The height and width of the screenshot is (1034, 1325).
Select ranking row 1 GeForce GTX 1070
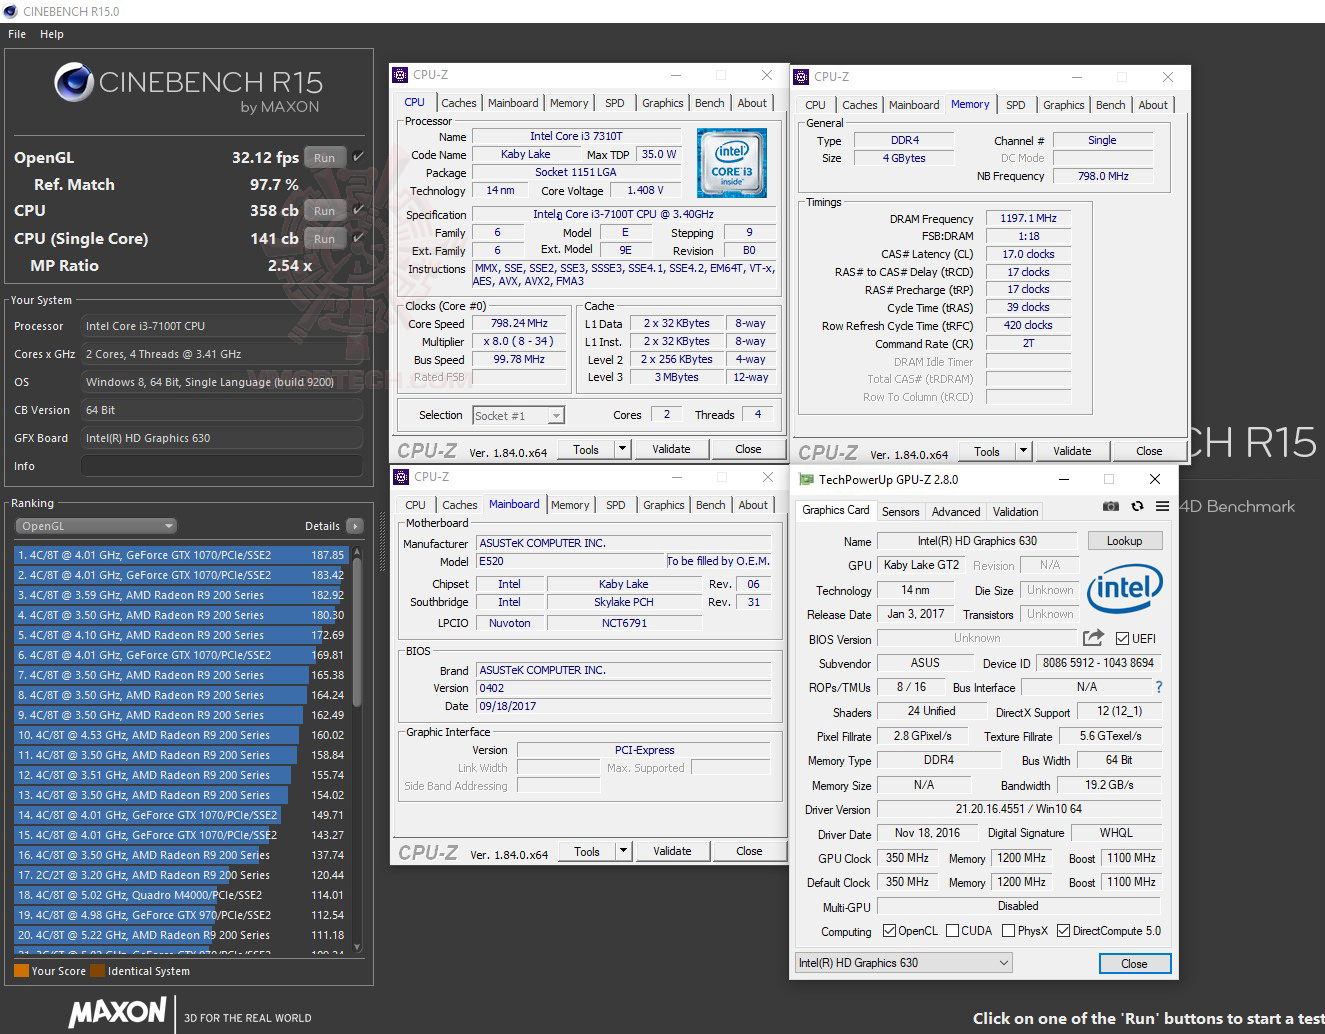click(180, 555)
